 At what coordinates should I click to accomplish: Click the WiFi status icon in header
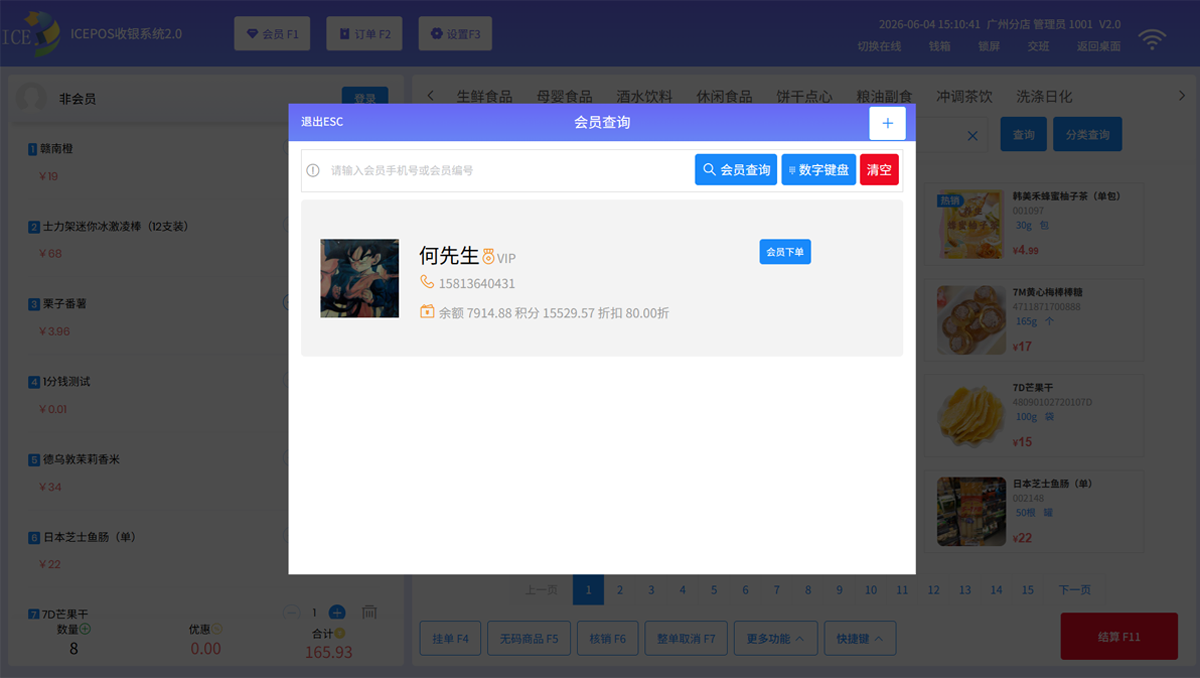tap(1153, 40)
